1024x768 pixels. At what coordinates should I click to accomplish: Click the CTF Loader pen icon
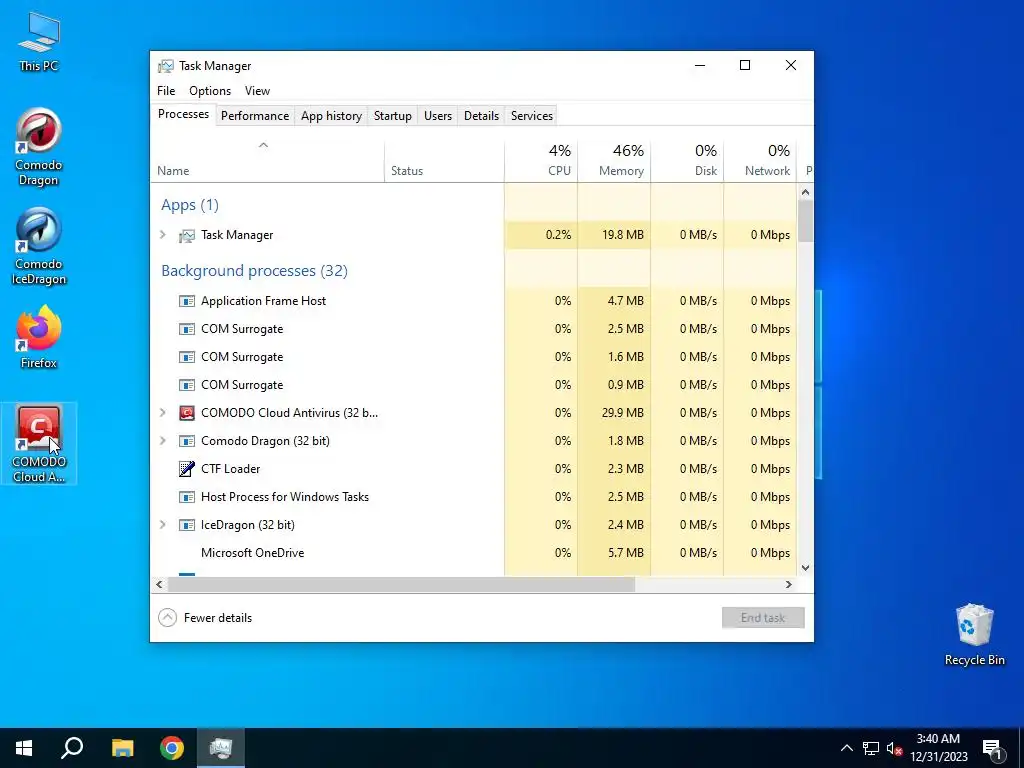[x=187, y=469]
